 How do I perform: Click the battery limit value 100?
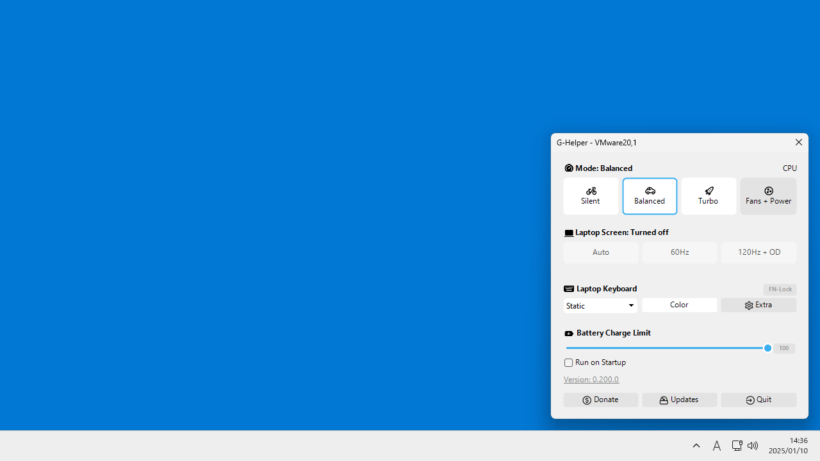[x=783, y=348]
